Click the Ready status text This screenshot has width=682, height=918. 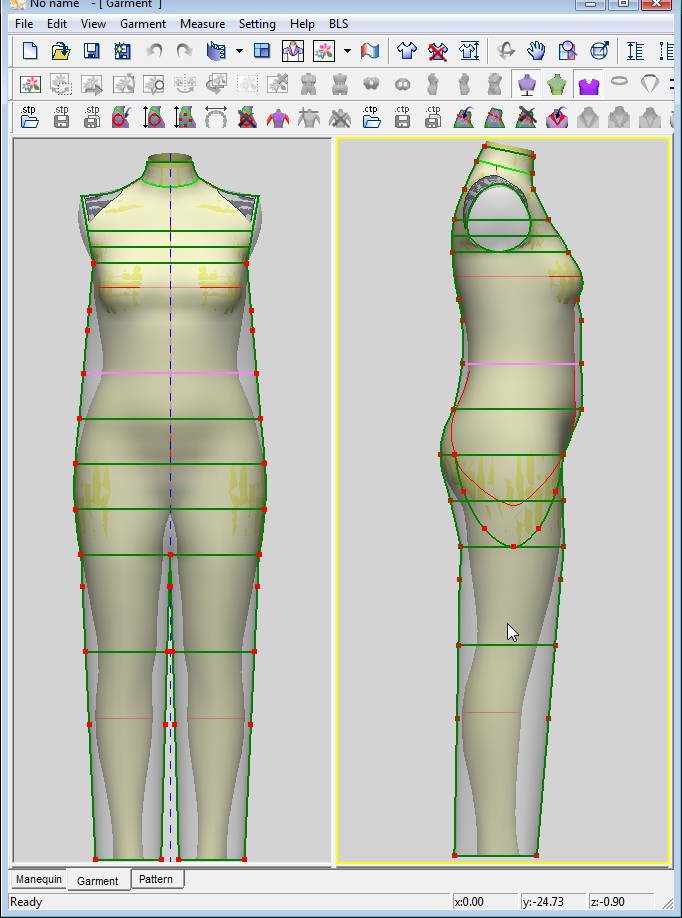(x=26, y=902)
